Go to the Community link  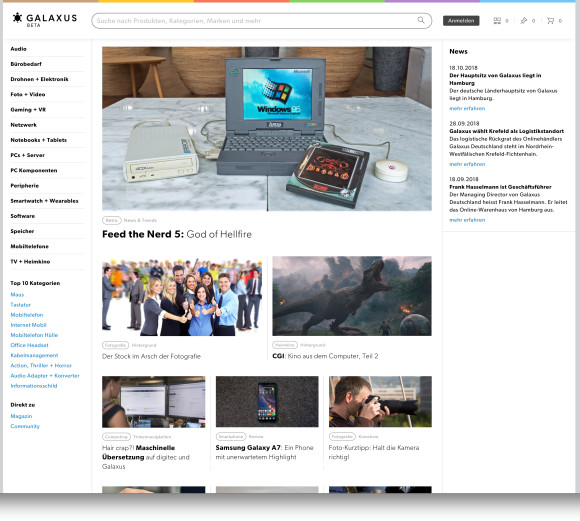[x=25, y=426]
